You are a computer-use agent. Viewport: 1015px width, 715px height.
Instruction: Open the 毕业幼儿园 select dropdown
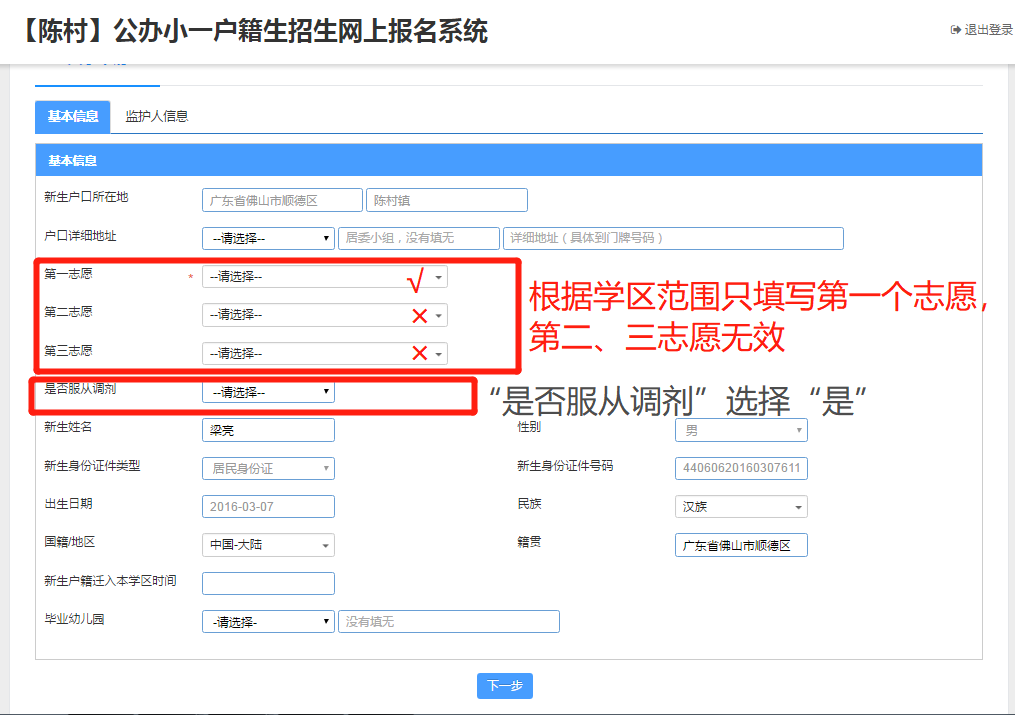click(x=268, y=621)
